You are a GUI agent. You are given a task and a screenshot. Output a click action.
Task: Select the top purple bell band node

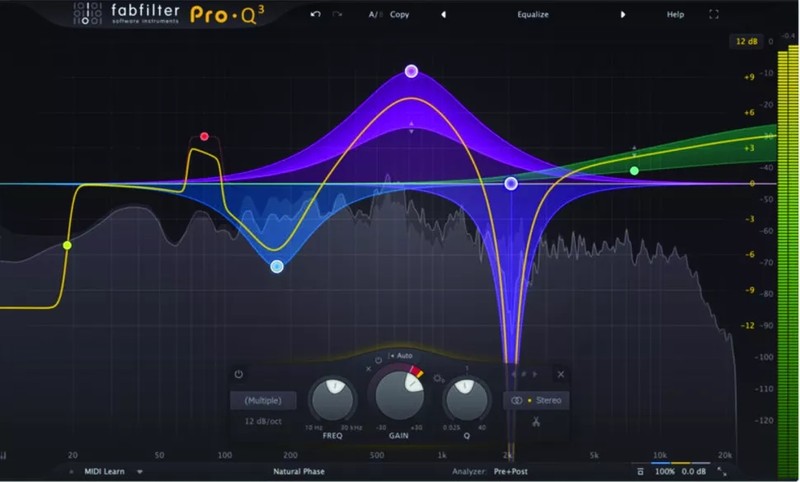[x=411, y=71]
